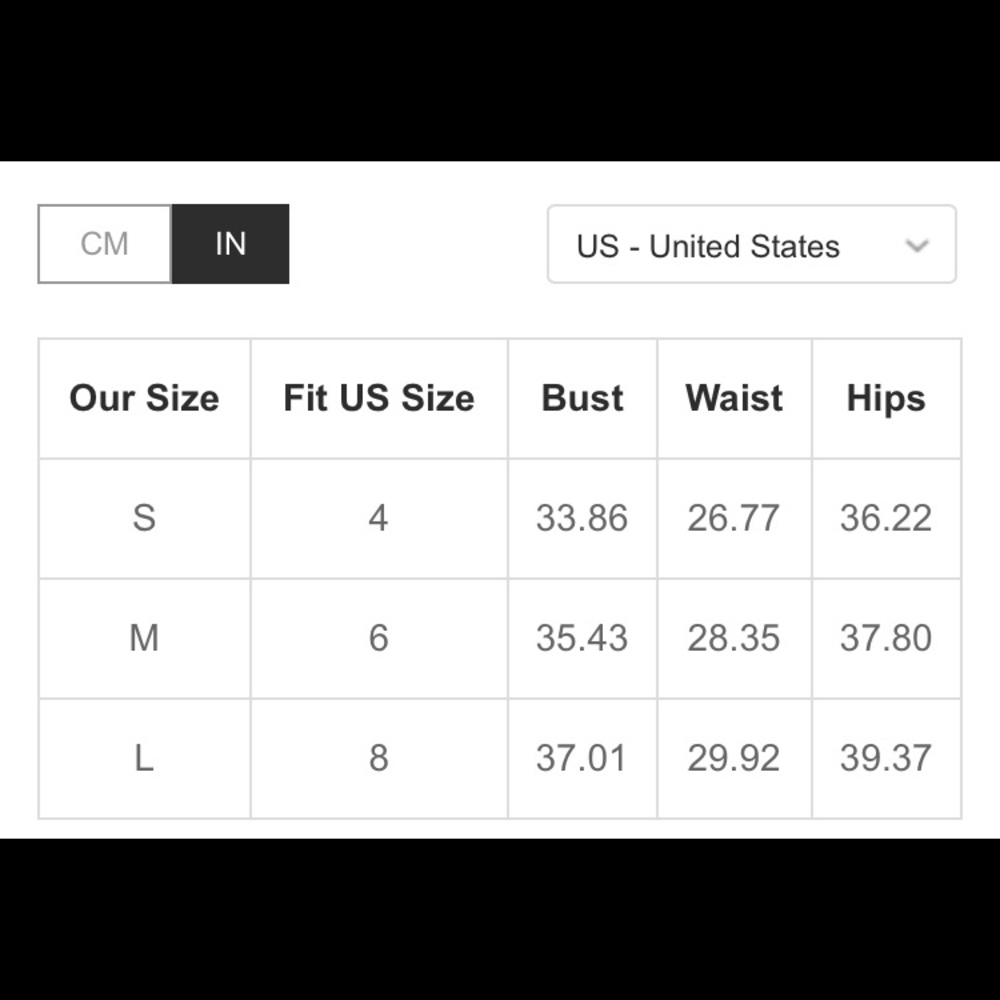Click the Our Size column header
The image size is (1000, 1000).
[144, 398]
